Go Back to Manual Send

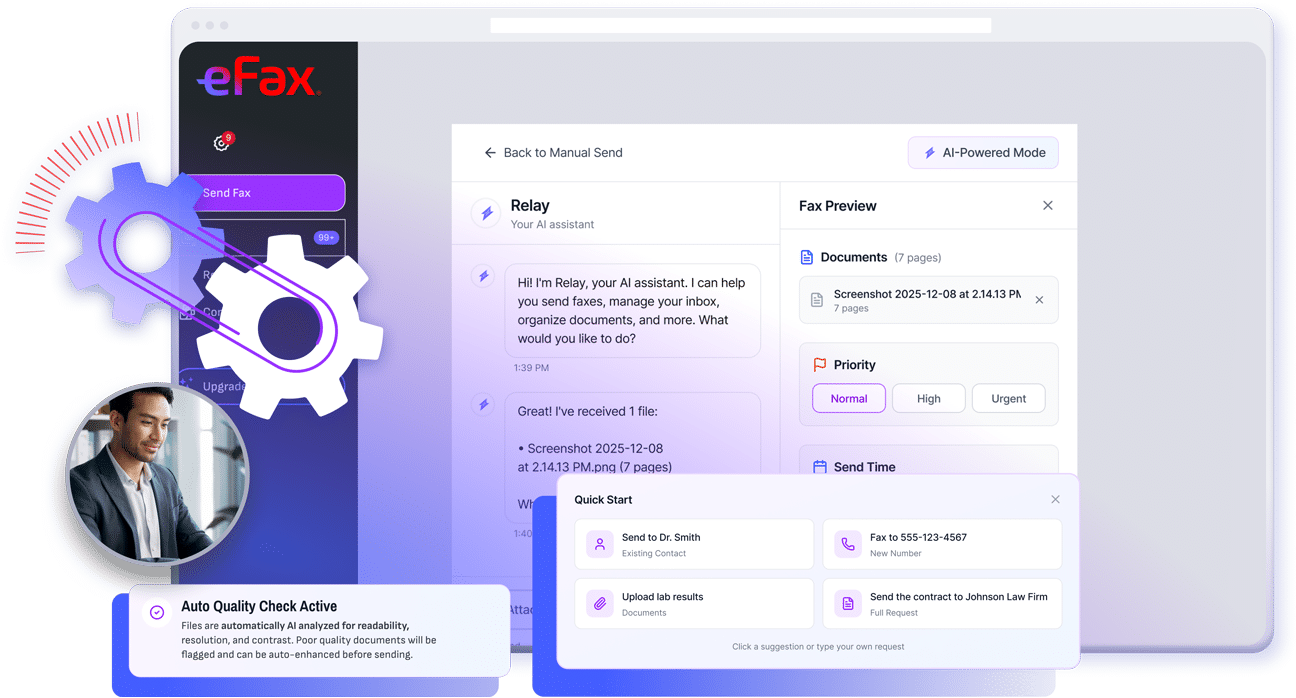click(x=553, y=153)
